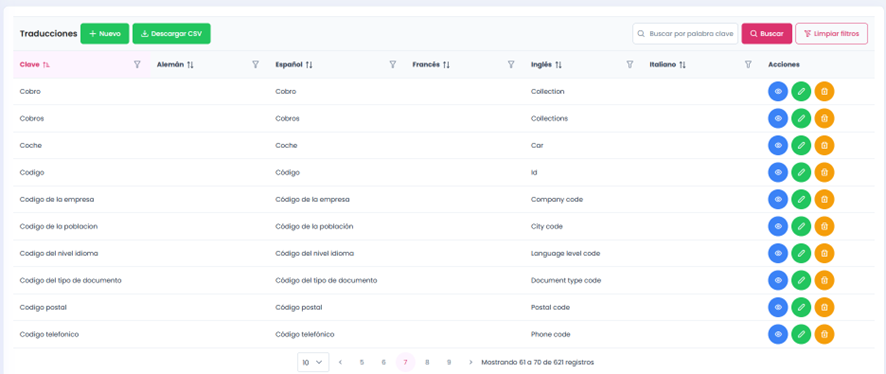The width and height of the screenshot is (886, 374).
Task: Open the Español column filter
Action: (393, 65)
